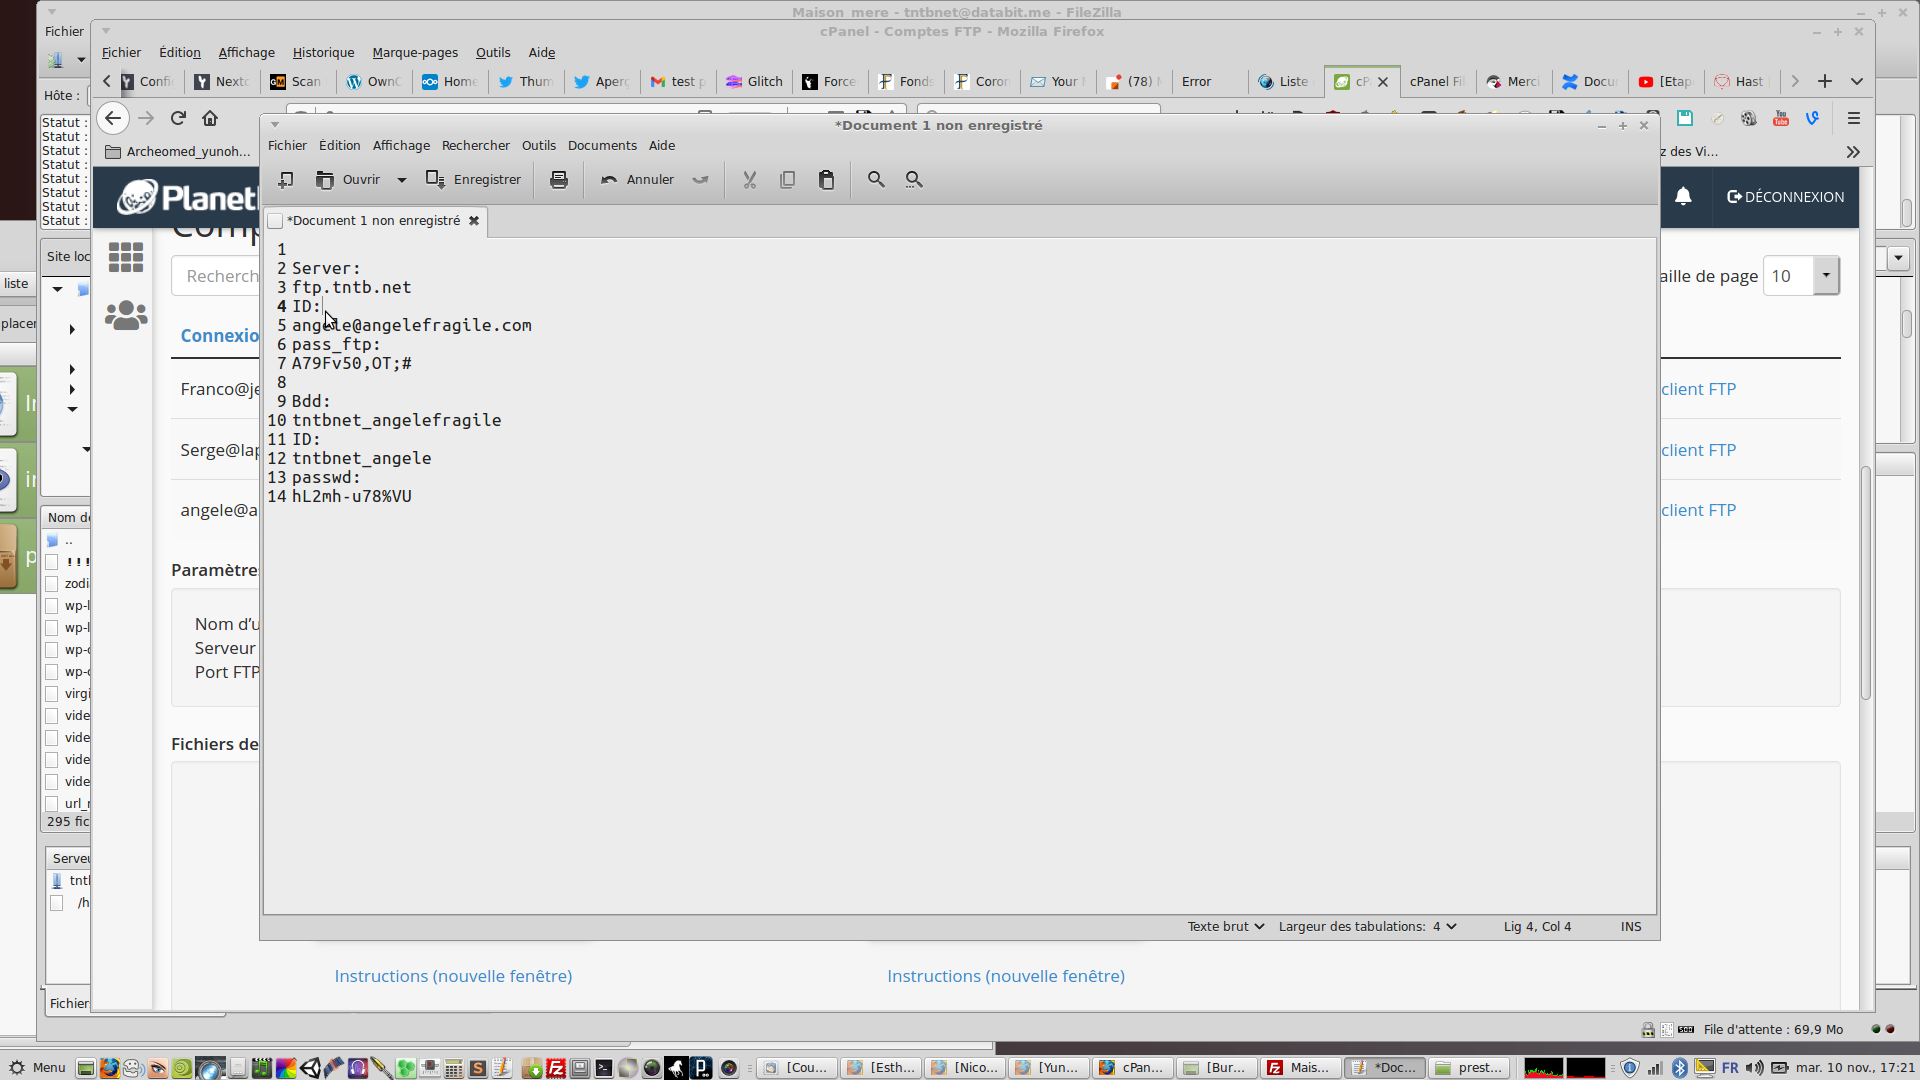This screenshot has width=1920, height=1080.
Task: Expand the Ouvrir recent files arrow
Action: 402,180
